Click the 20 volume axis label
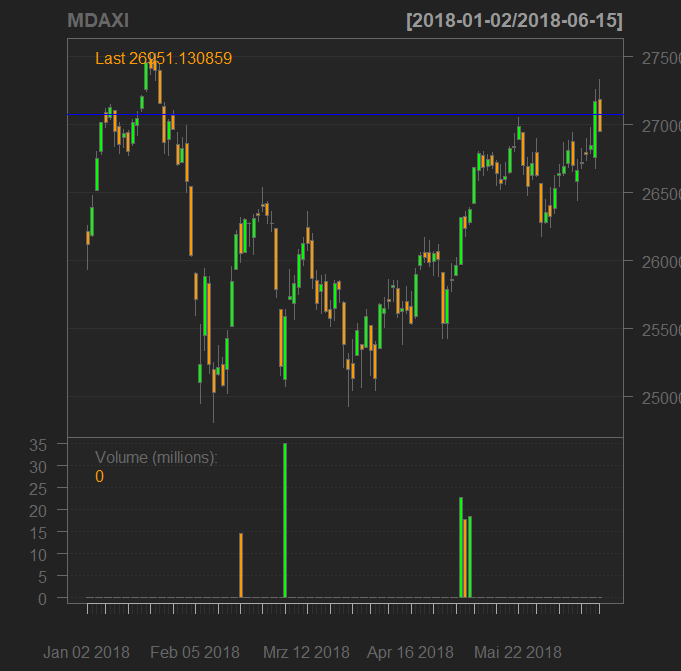 click(39, 510)
